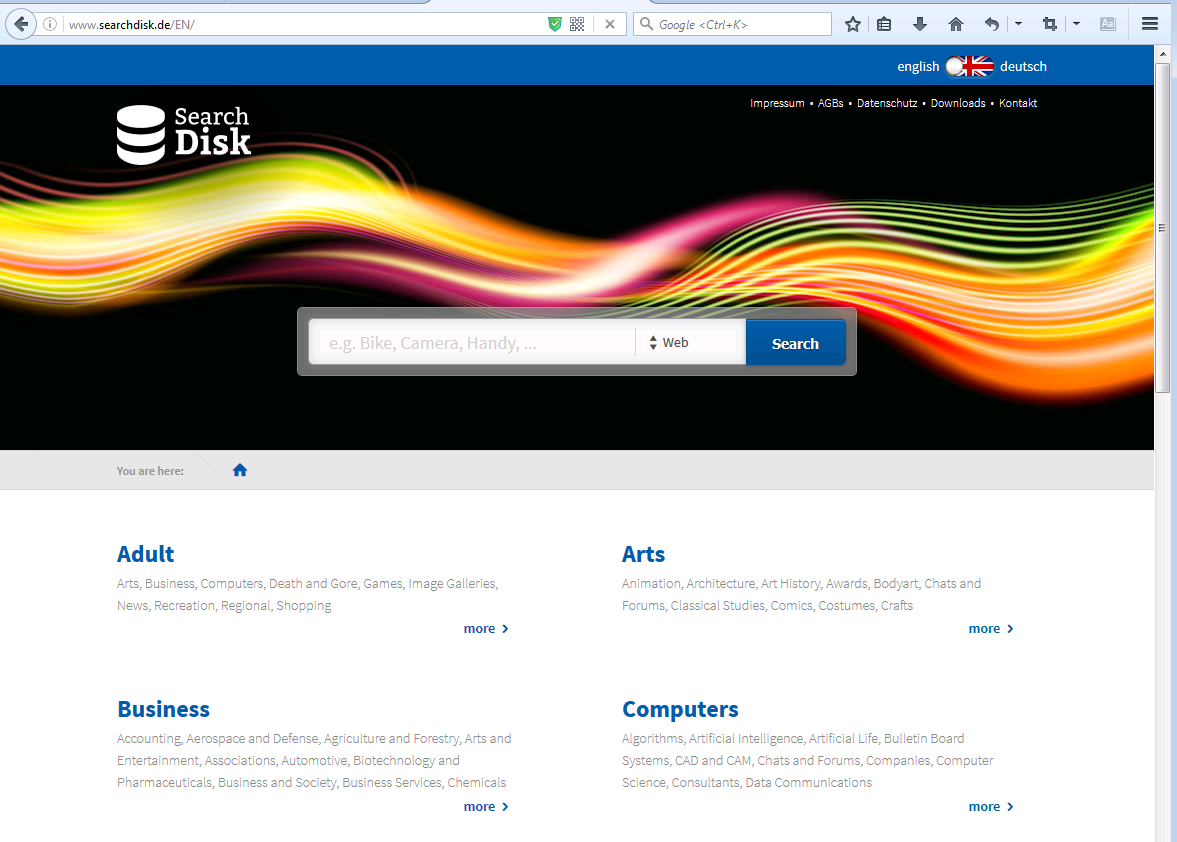This screenshot has height=842, width=1177.
Task: Focus the site search text field
Action: coord(473,343)
